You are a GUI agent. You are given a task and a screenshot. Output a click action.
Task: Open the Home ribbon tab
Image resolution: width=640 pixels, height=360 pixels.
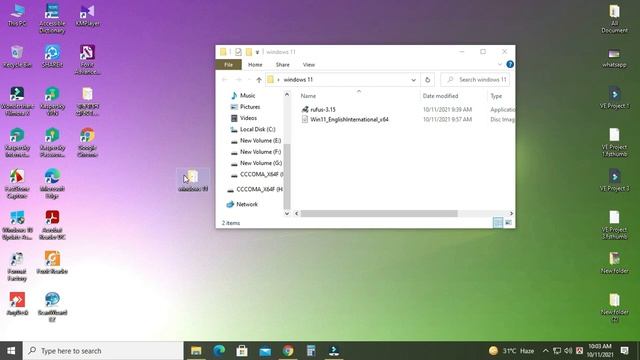tap(255, 64)
